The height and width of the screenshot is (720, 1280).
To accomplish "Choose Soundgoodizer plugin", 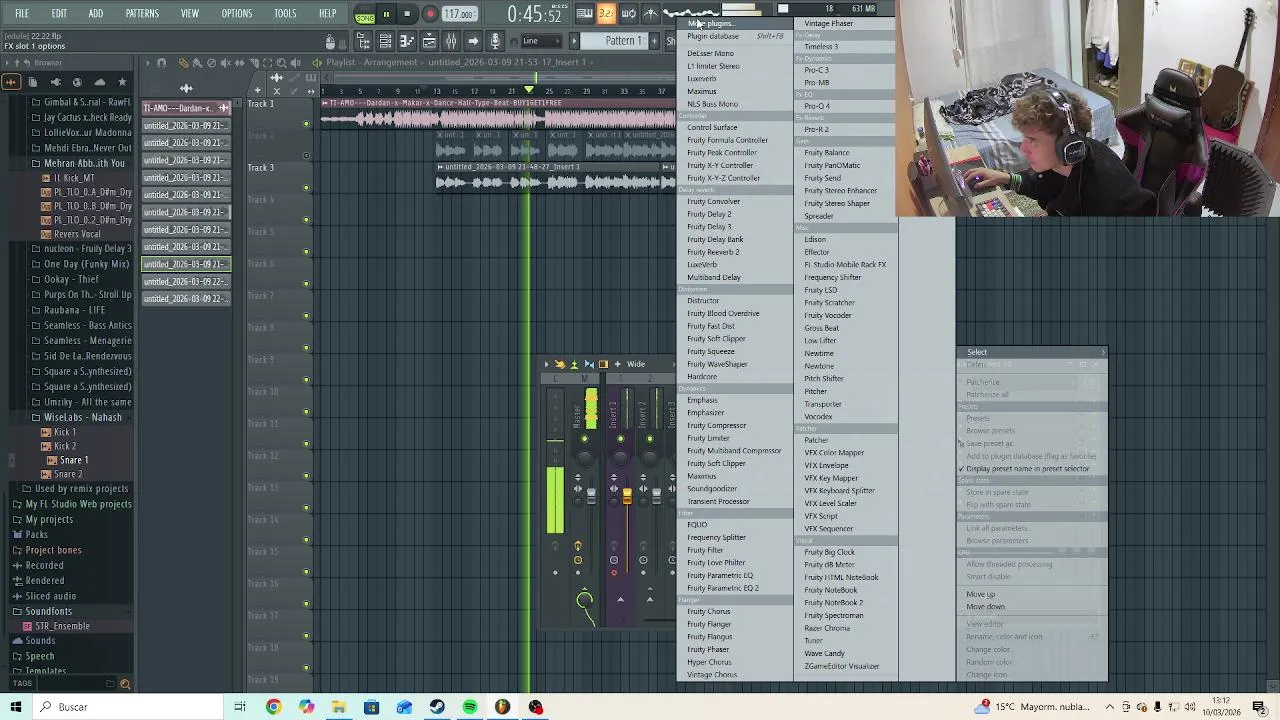I will click(x=712, y=489).
